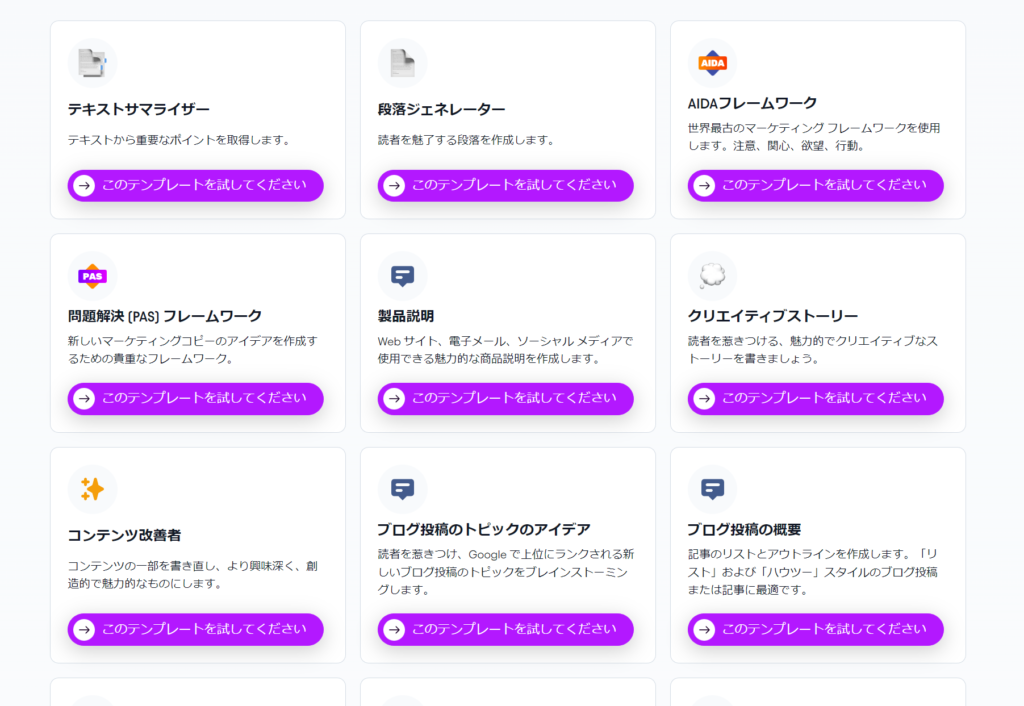Try the 問題解決 (PAS) template button
This screenshot has height=706, width=1024.
(195, 398)
